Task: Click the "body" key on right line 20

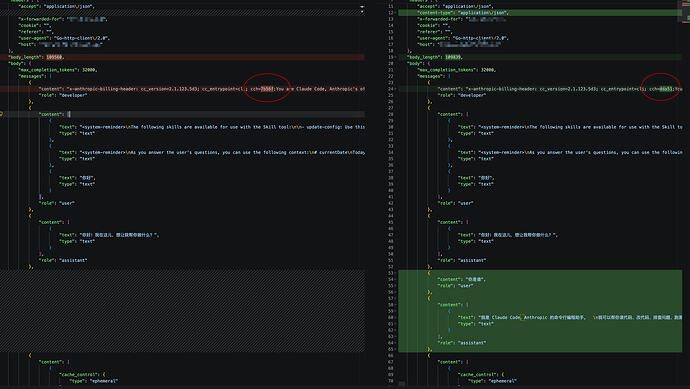Action: pyautogui.click(x=415, y=63)
